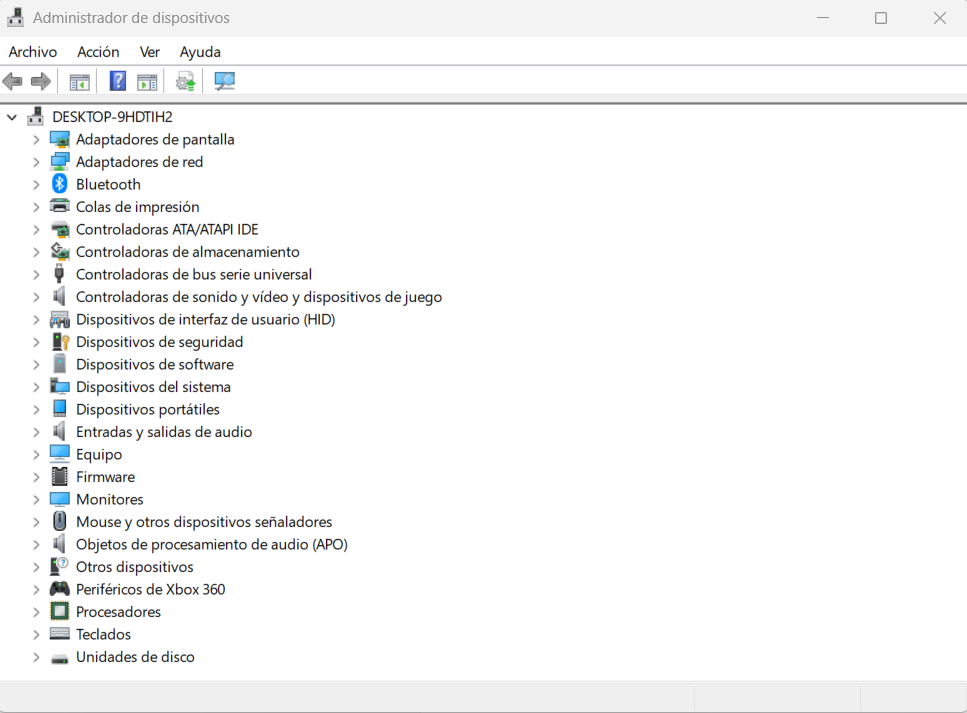
Task: Select Periféricos de Xbox 360 label
Action: pos(150,589)
